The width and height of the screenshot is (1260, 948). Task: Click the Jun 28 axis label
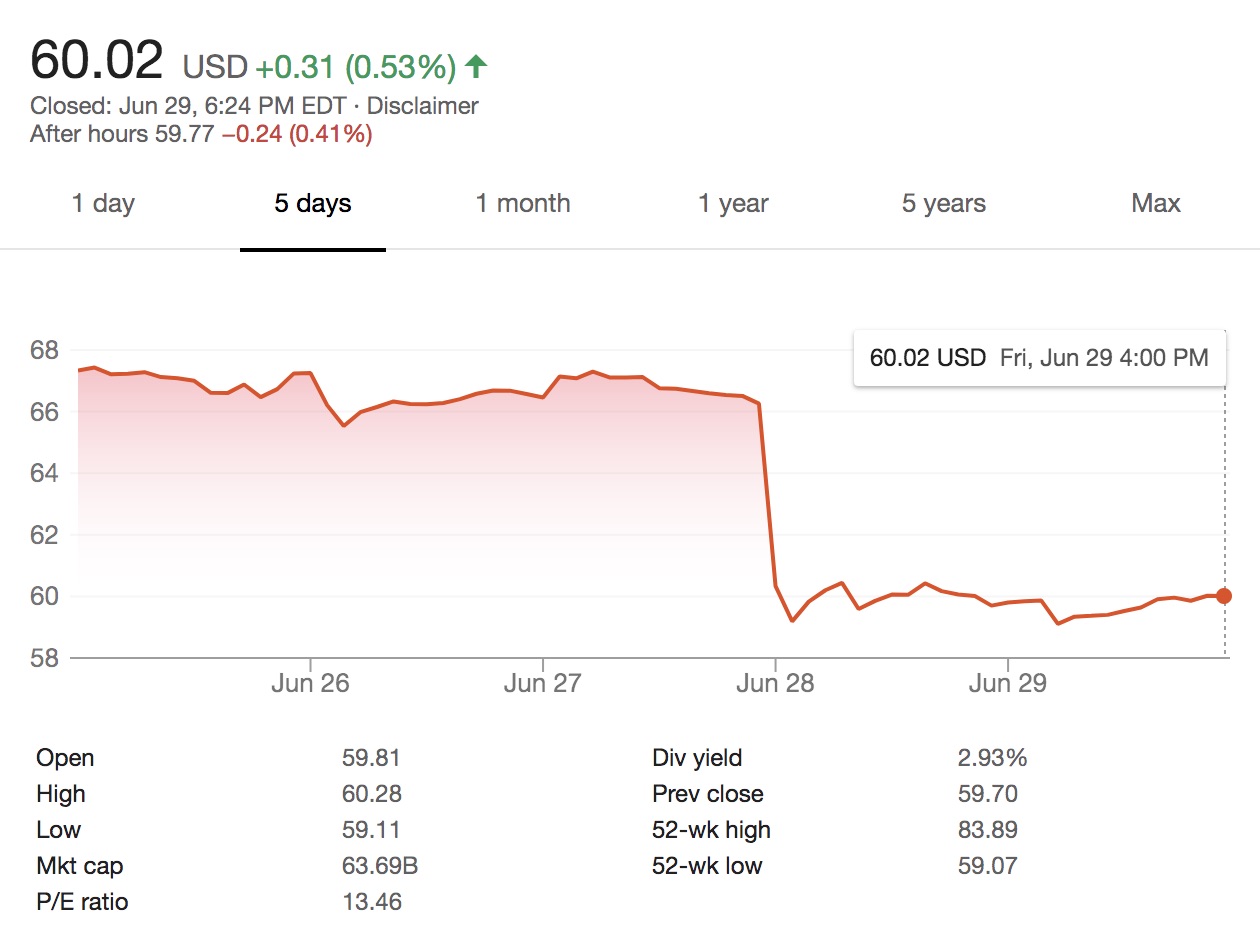pos(775,684)
